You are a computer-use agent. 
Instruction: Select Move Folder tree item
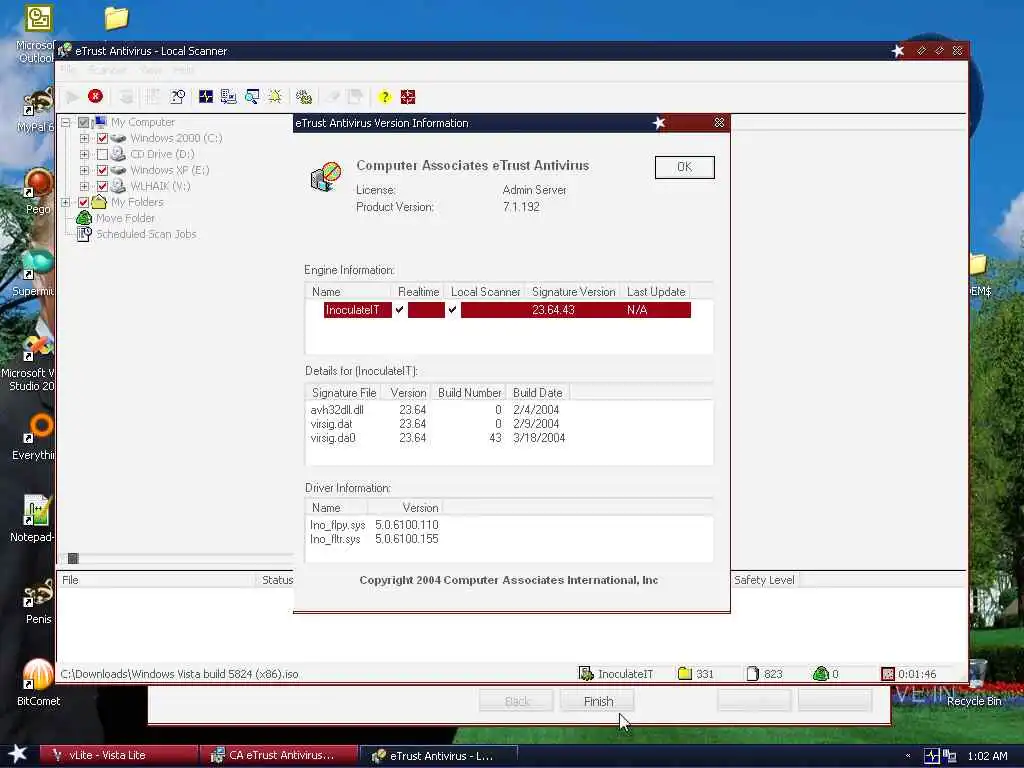[125, 218]
